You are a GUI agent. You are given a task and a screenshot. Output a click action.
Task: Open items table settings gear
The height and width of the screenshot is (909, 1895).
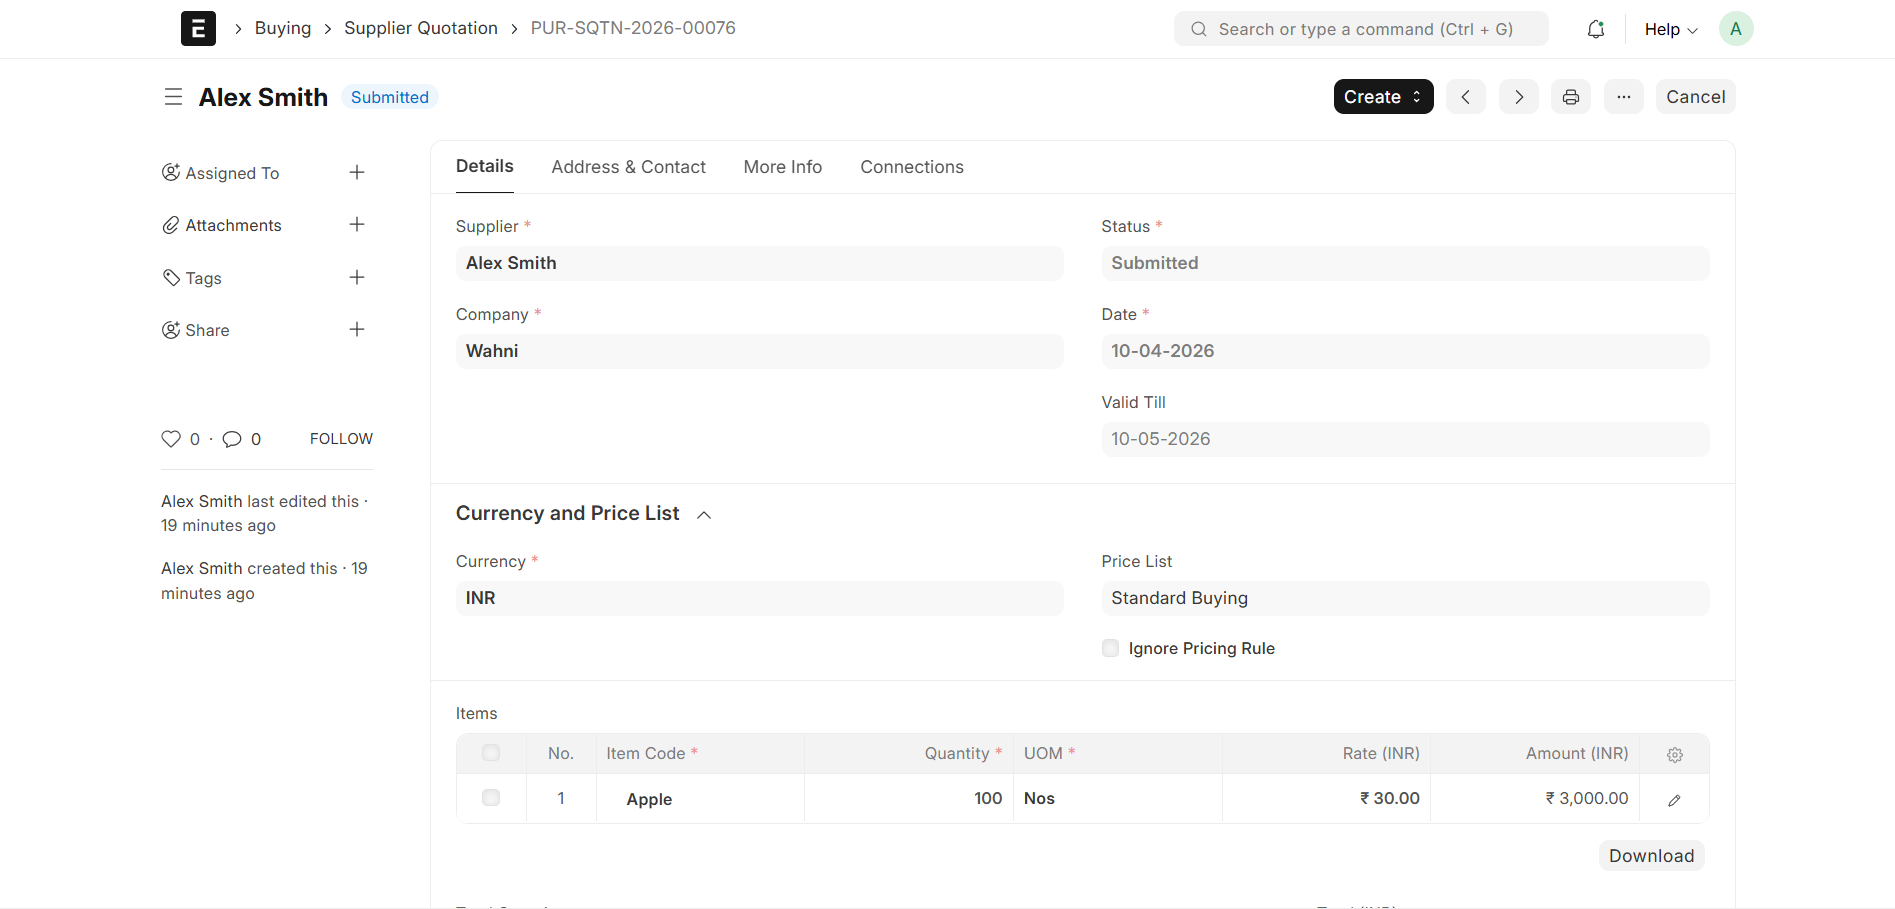pos(1675,755)
